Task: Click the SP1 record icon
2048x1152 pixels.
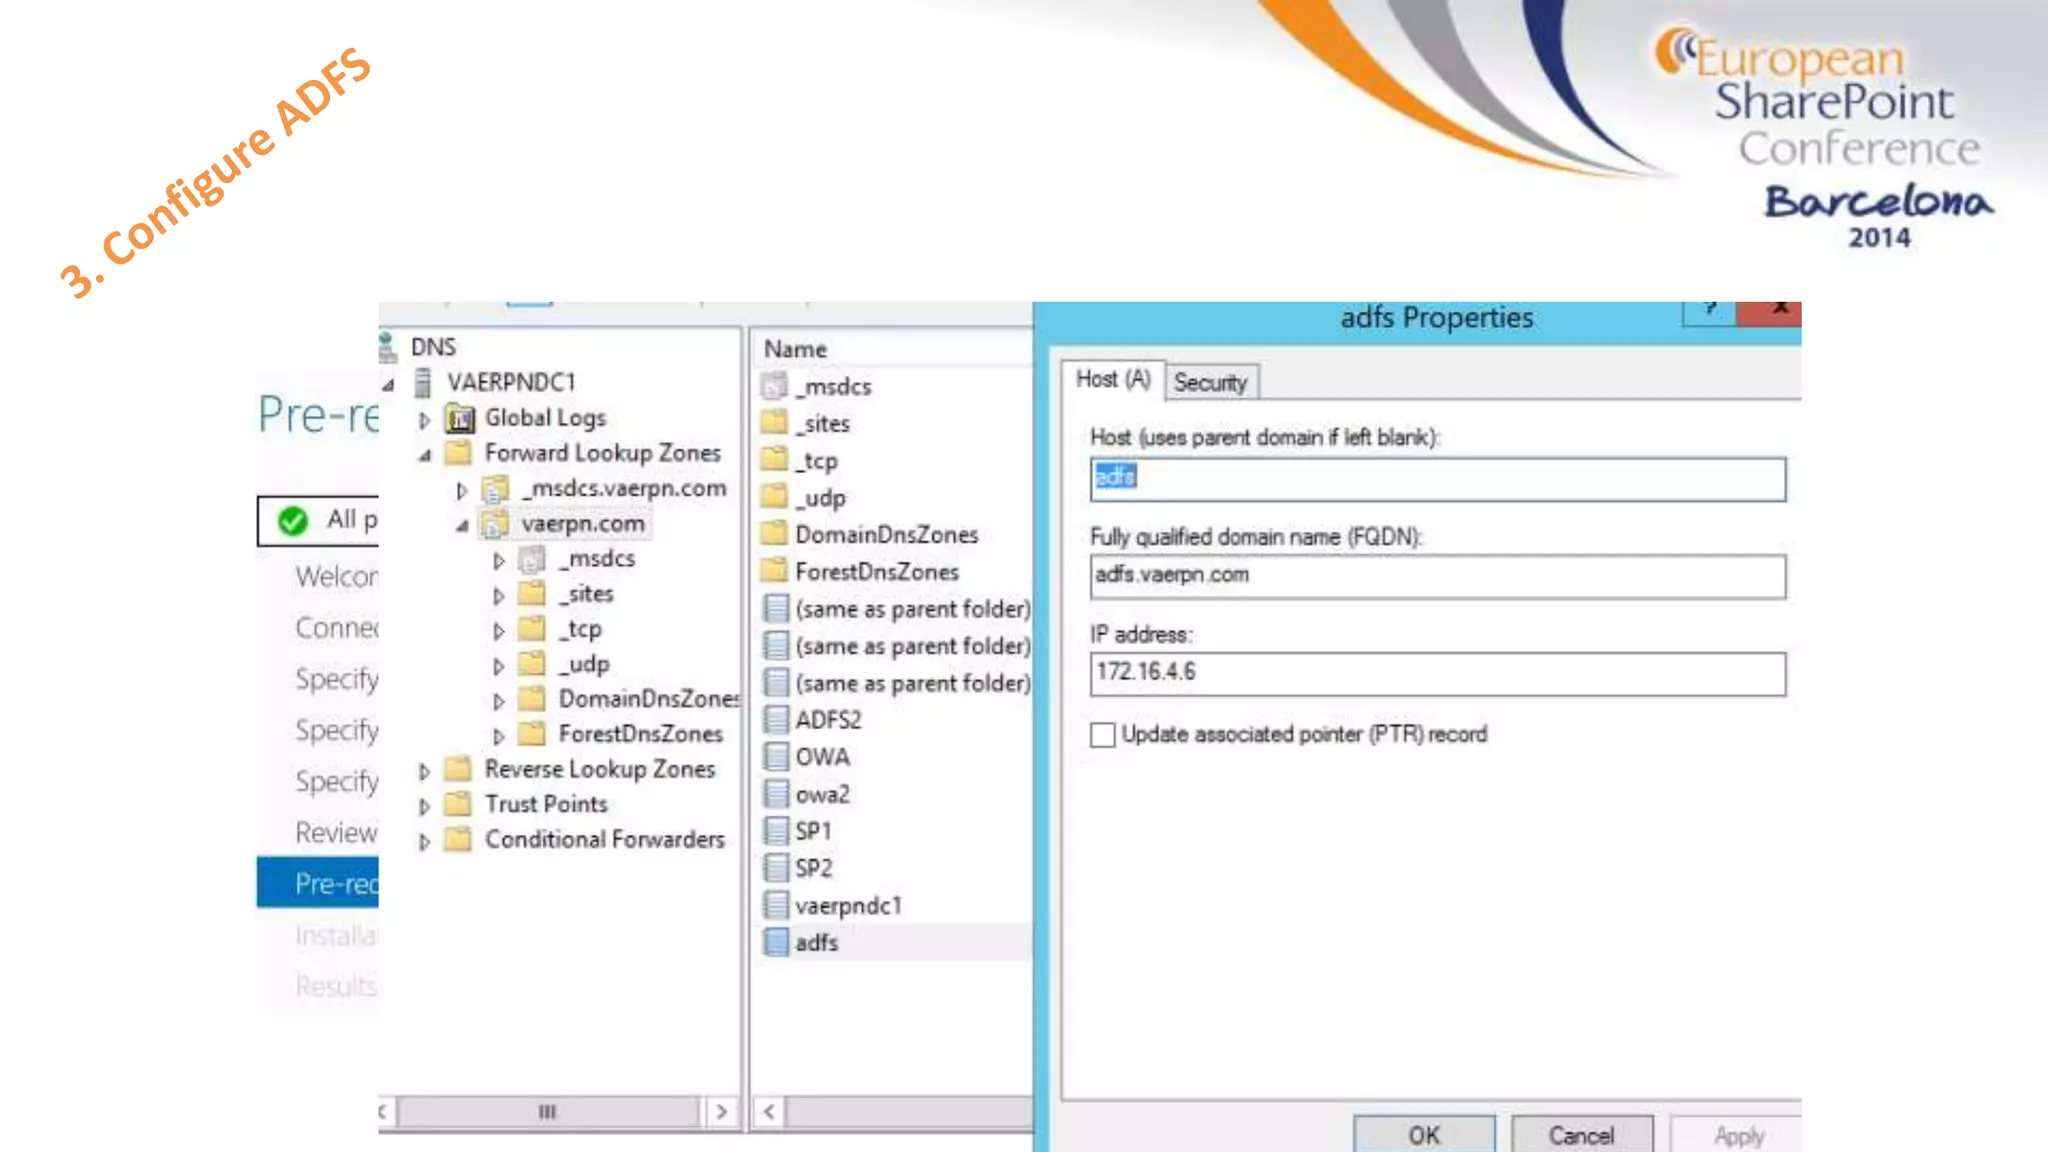Action: pyautogui.click(x=775, y=831)
